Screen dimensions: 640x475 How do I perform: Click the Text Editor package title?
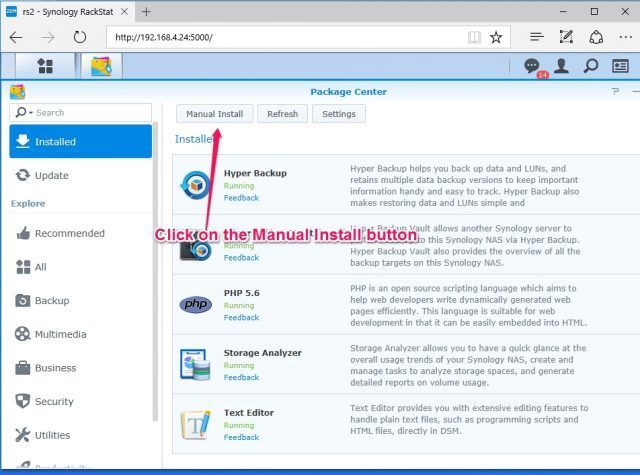pos(249,413)
